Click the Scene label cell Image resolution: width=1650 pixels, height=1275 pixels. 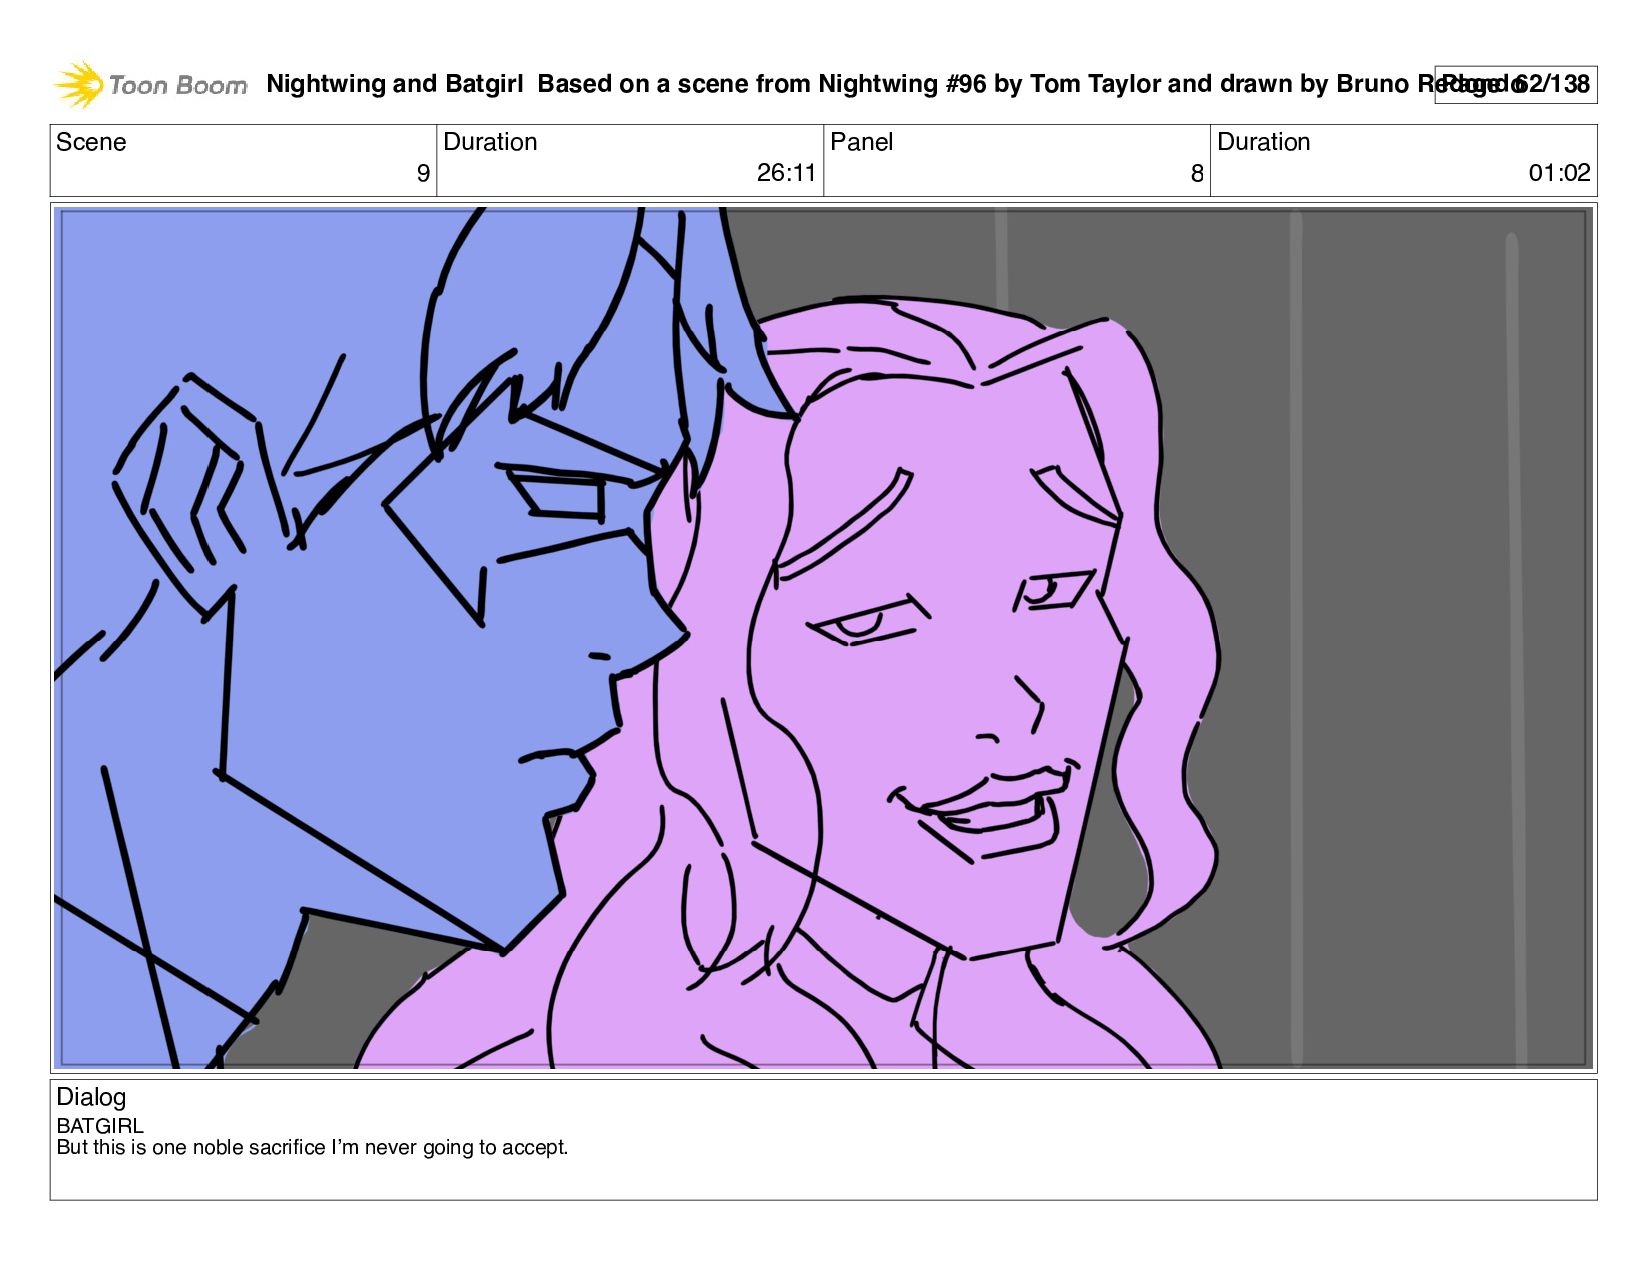[x=243, y=160]
